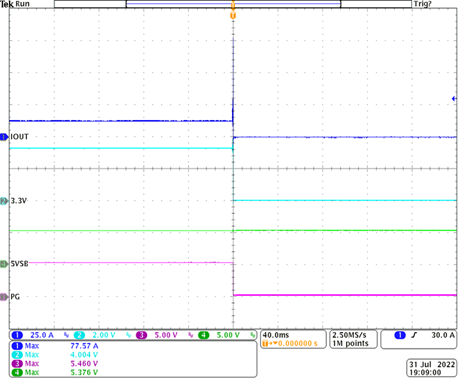Click the orange trigger position marker
This screenshot has height=378, width=458.
click(233, 15)
